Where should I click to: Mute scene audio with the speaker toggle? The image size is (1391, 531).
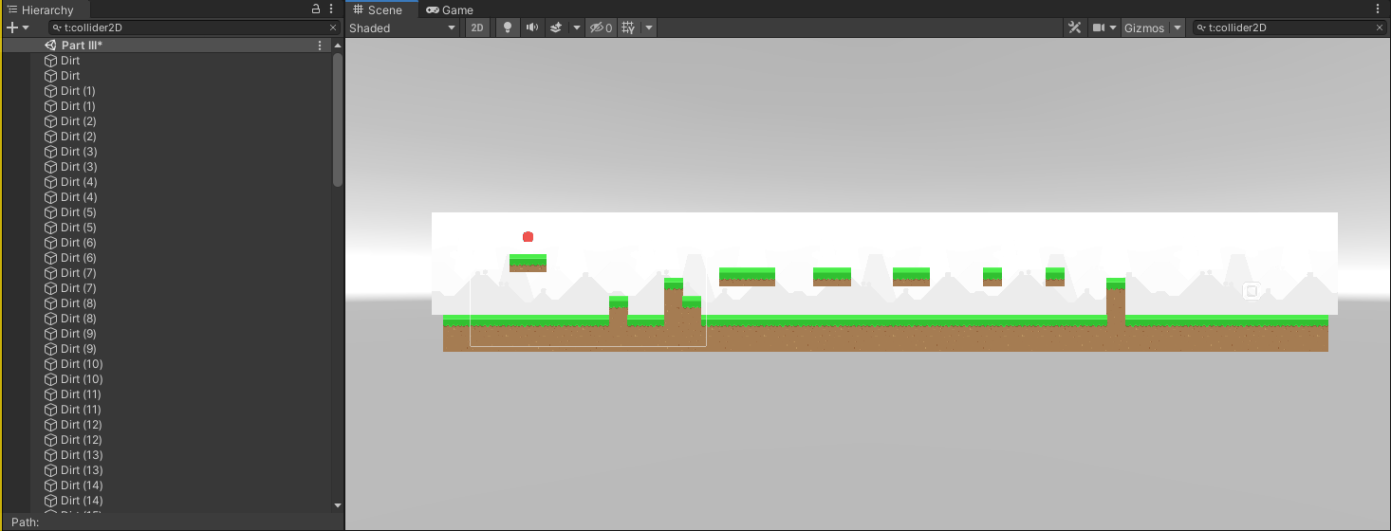click(532, 28)
